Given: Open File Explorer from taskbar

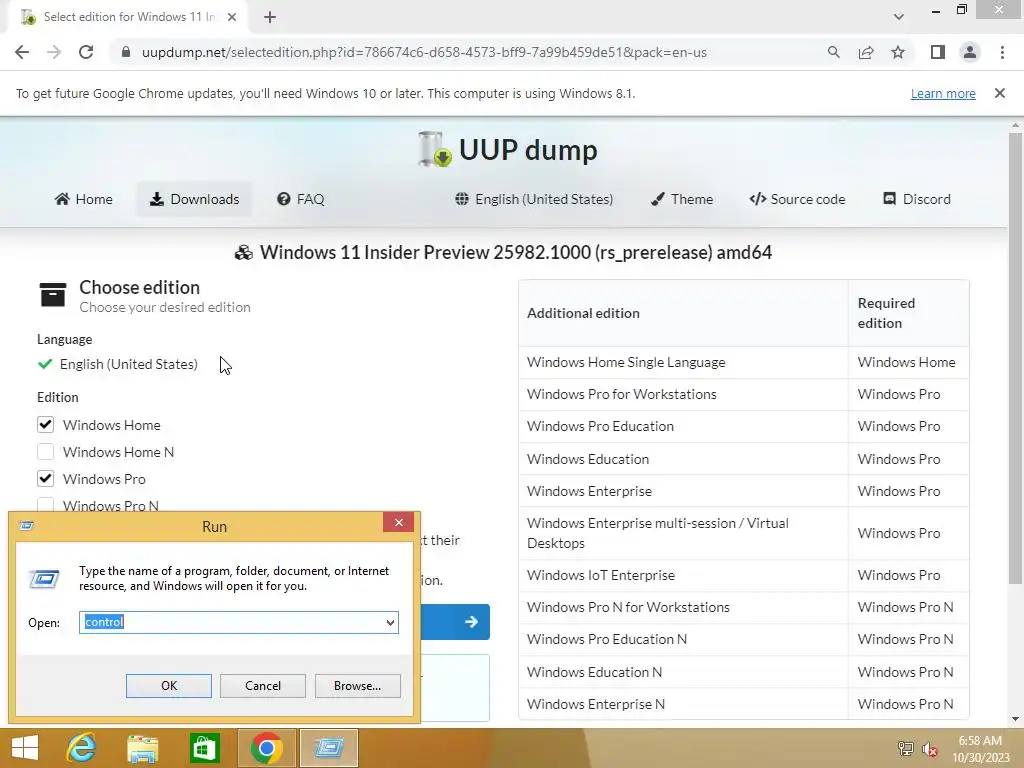Looking at the screenshot, I should tap(142, 748).
